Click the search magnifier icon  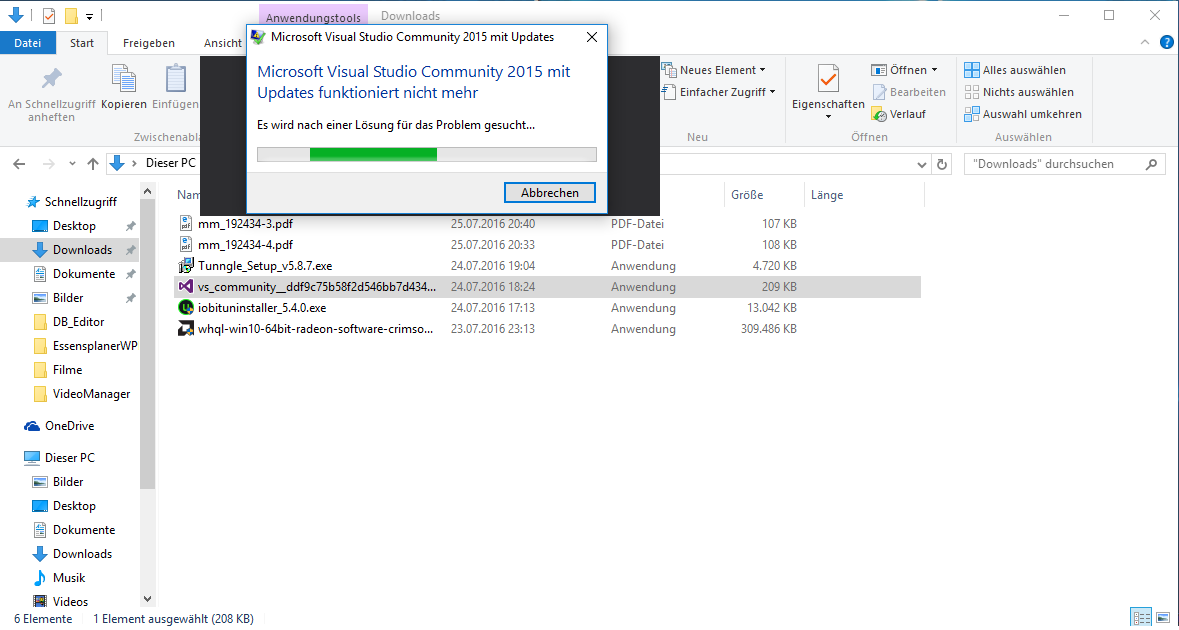pos(1151,164)
